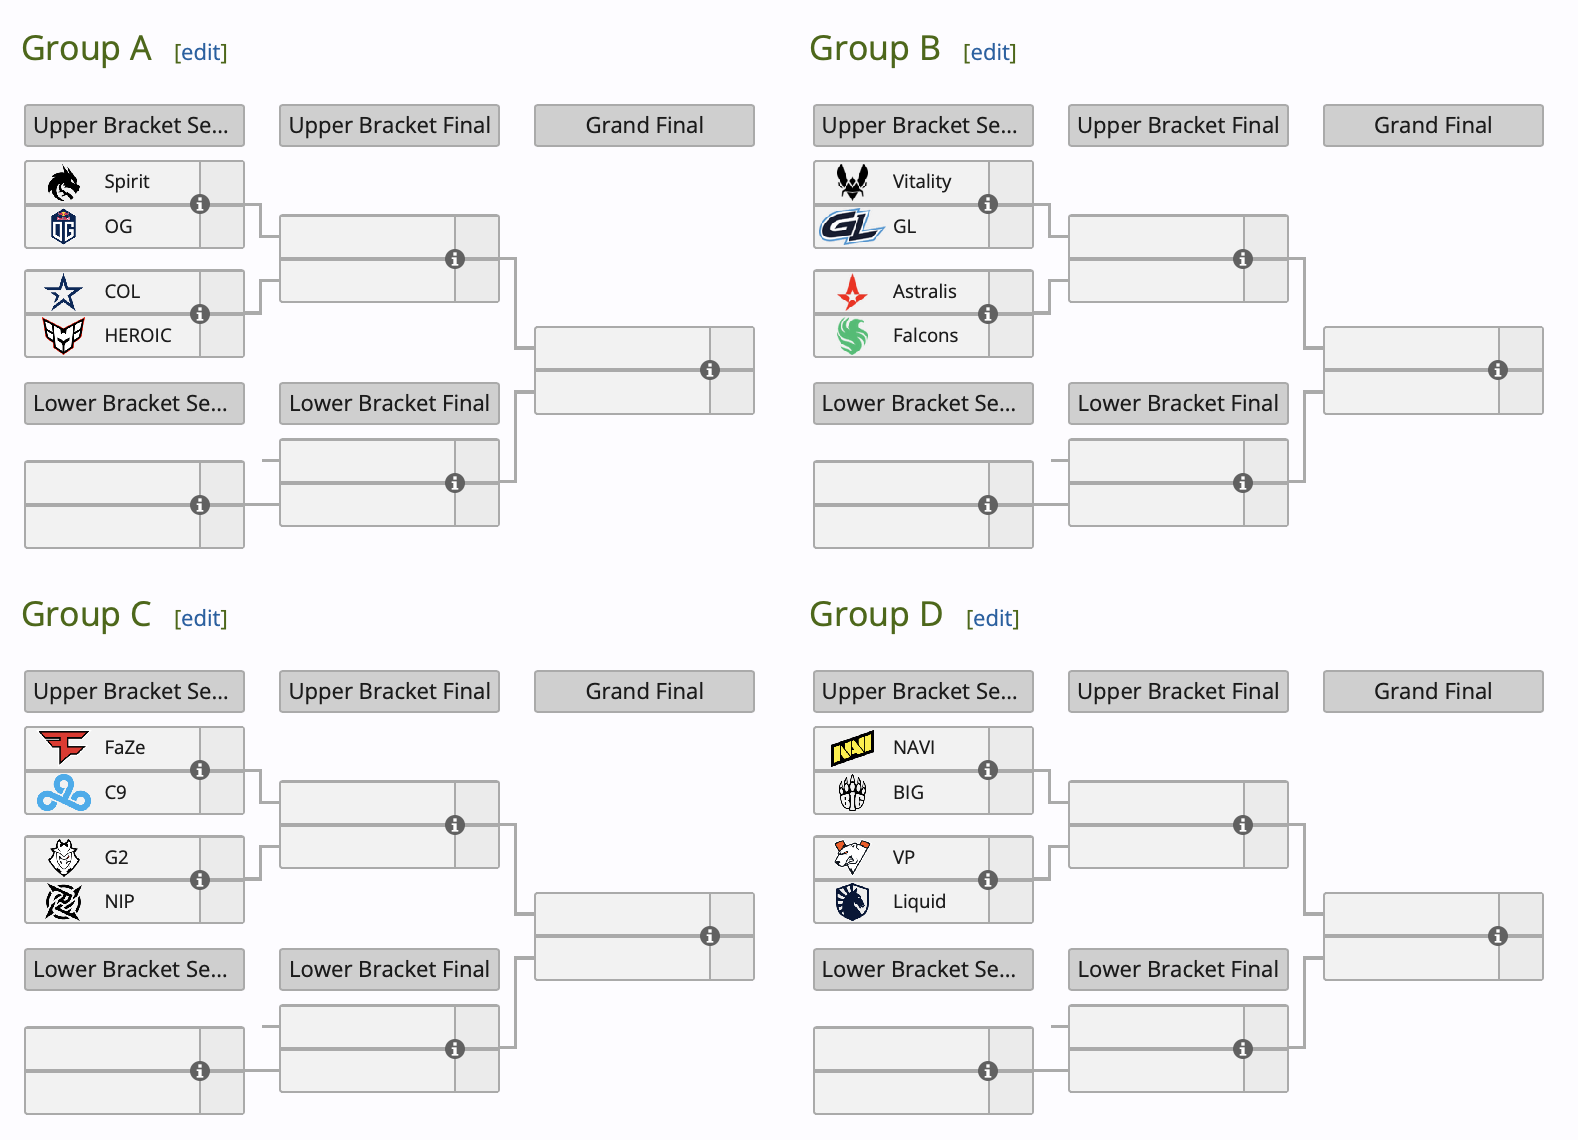Click the Astralis star logo
The image size is (1578, 1140).
[852, 291]
